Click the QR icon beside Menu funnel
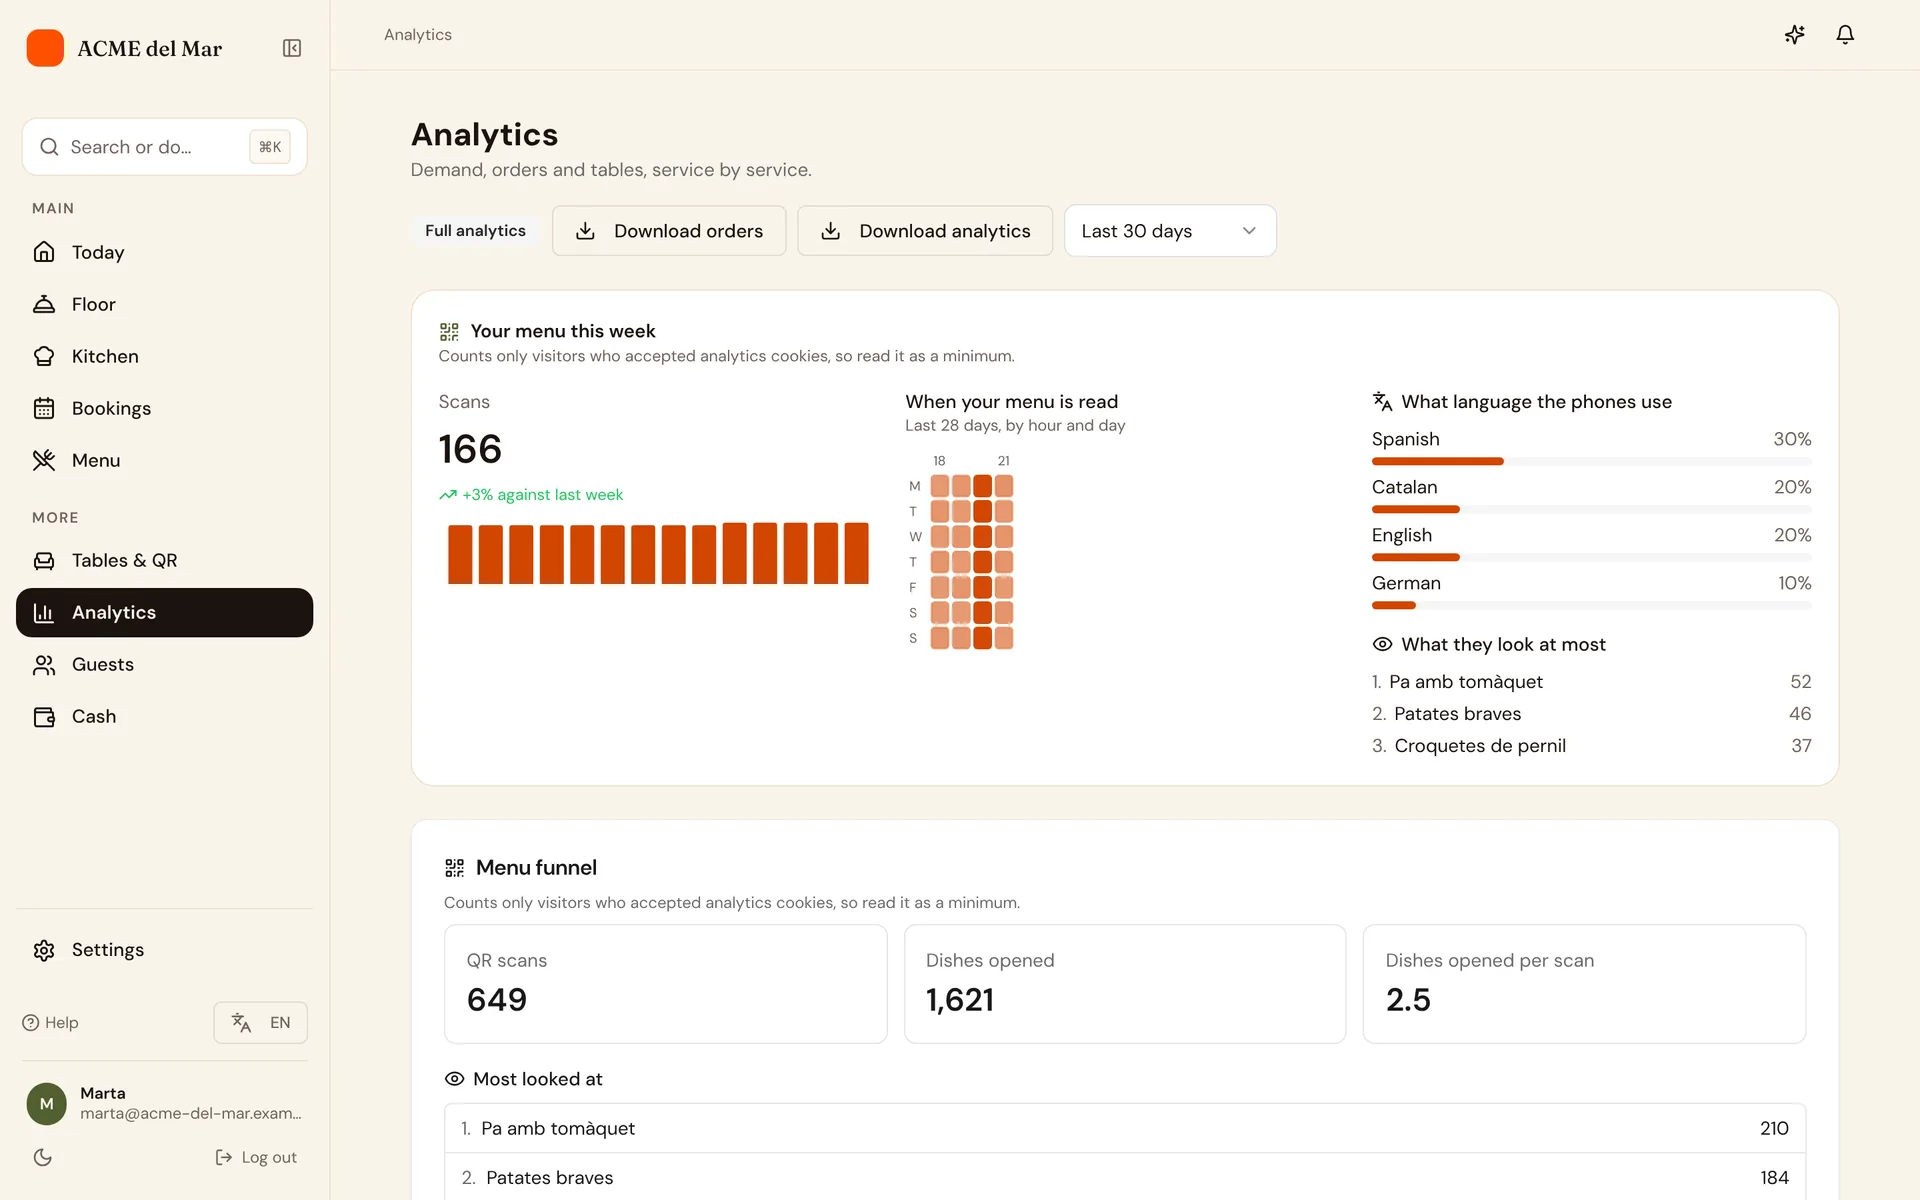This screenshot has height=1200, width=1920. point(454,868)
